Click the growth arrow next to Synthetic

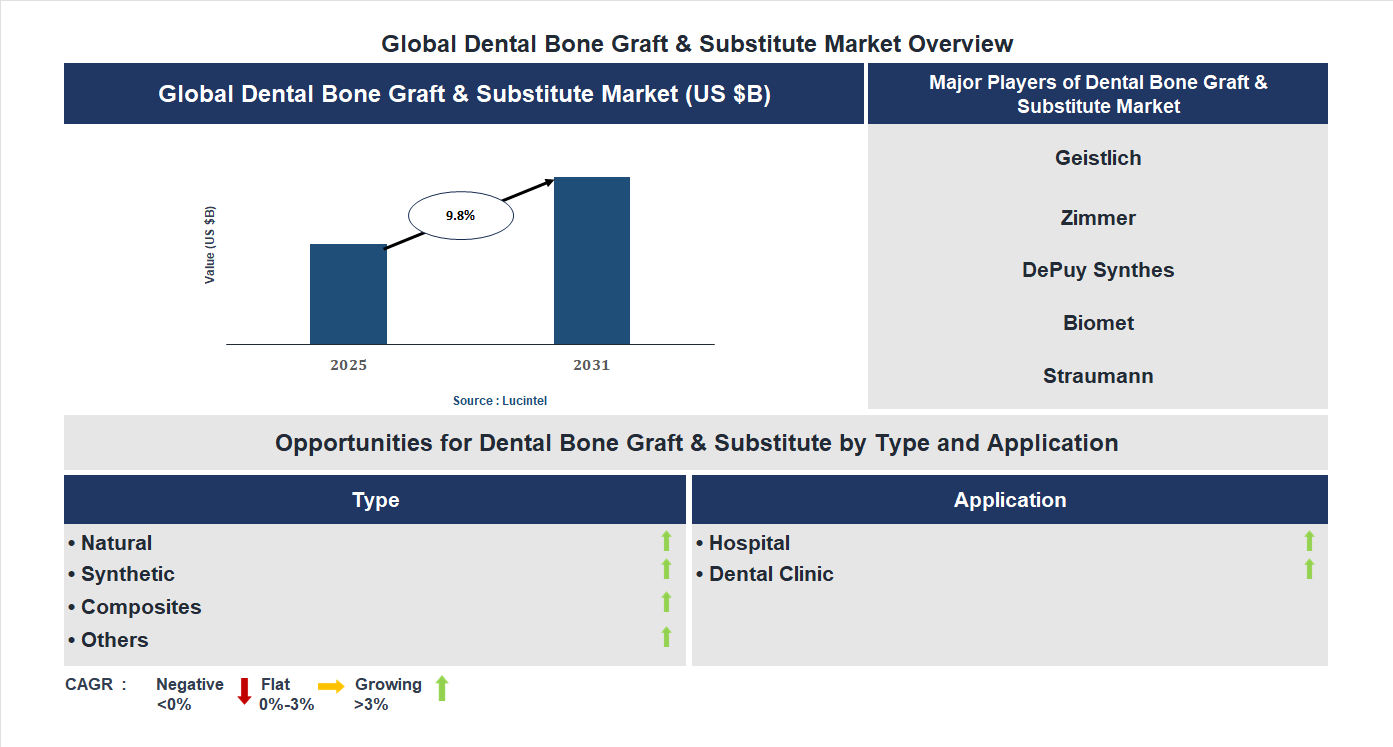(x=666, y=572)
